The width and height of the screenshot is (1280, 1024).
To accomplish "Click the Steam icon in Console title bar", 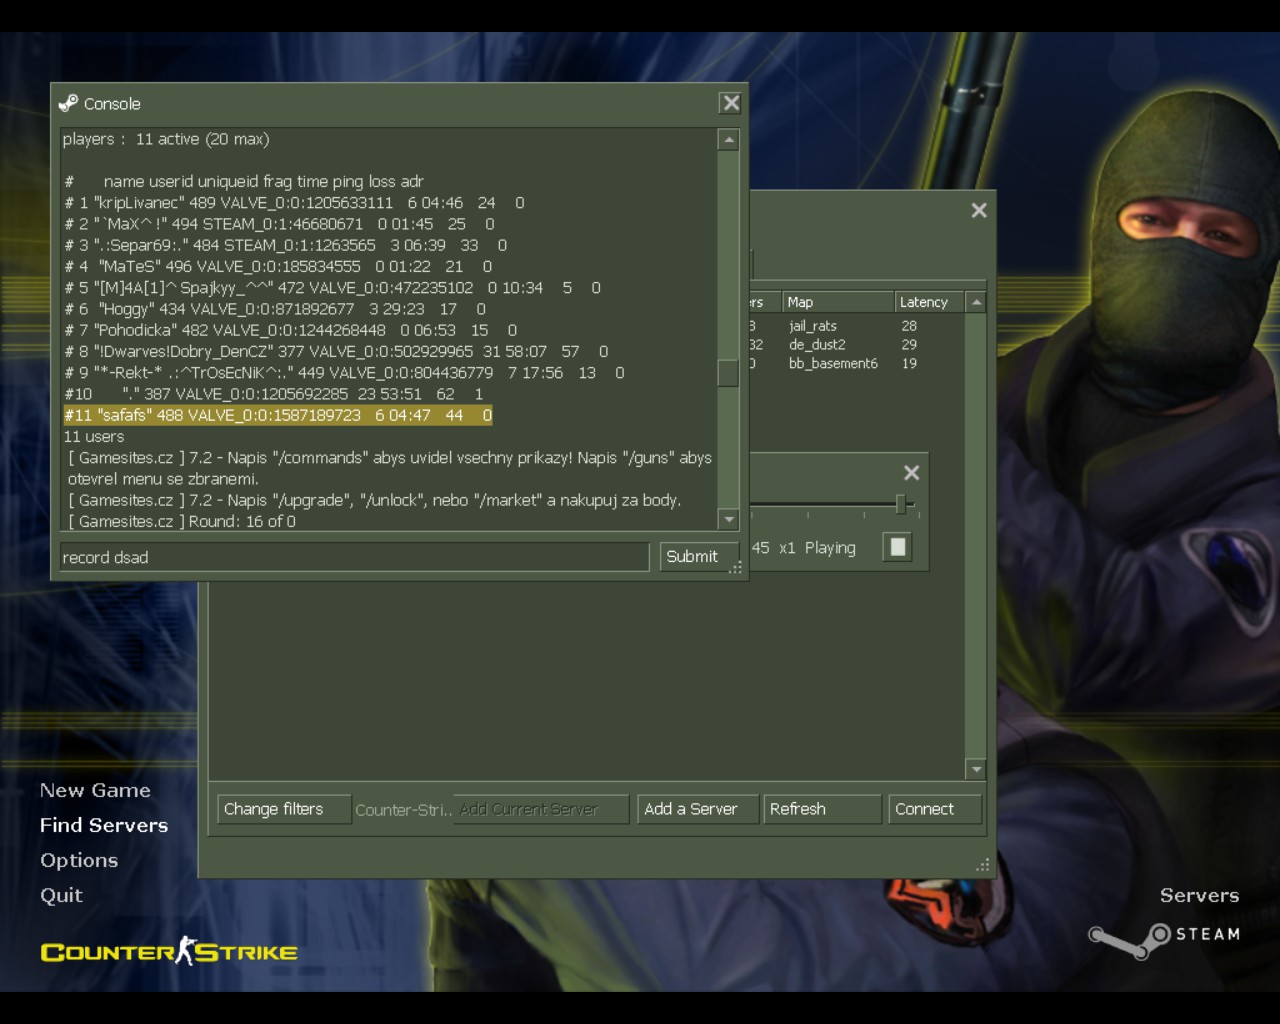I will (x=68, y=103).
